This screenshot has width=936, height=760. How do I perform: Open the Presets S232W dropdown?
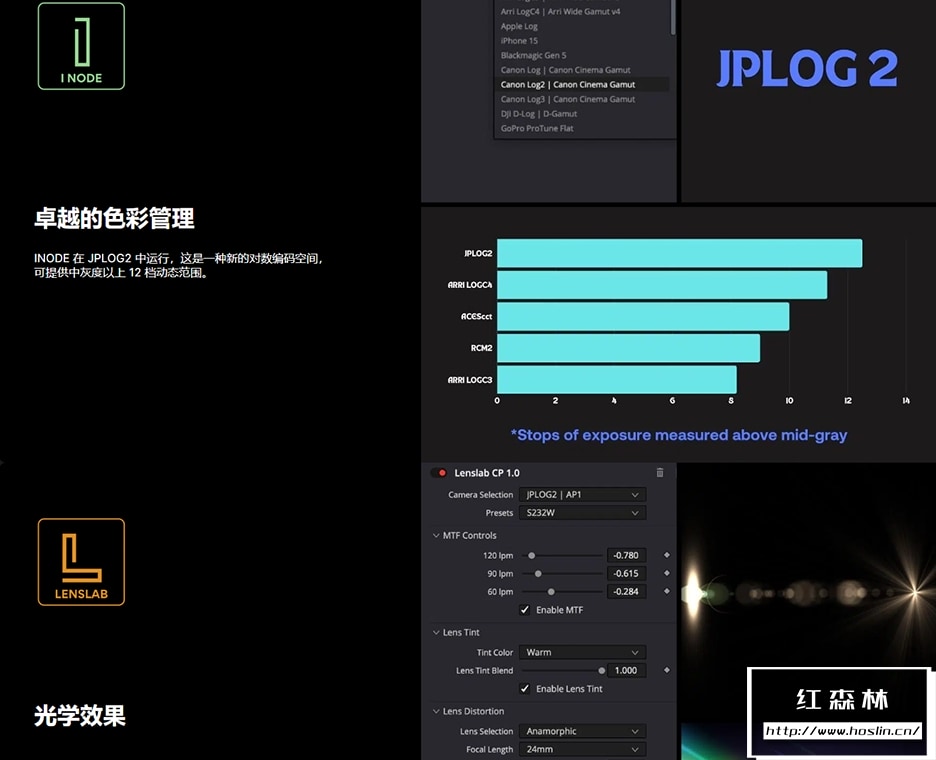pos(582,512)
